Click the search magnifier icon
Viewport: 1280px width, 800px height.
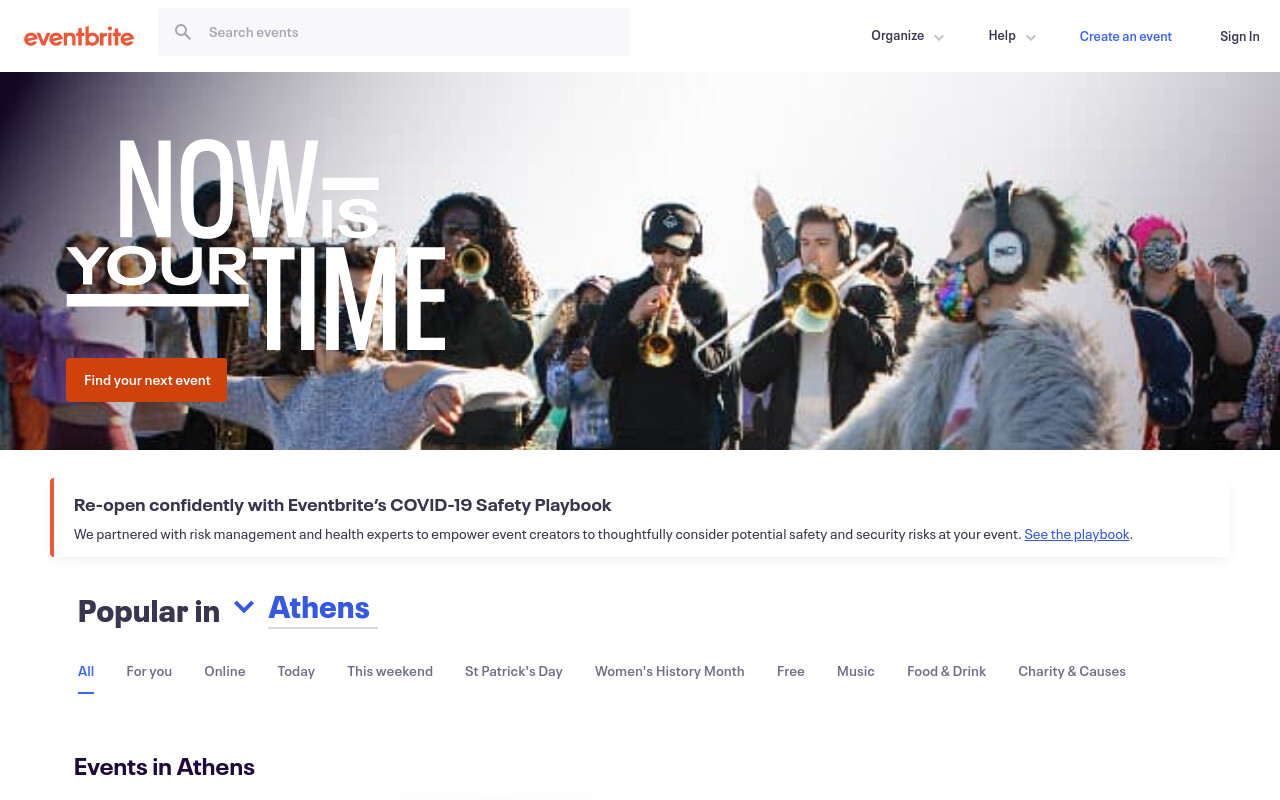point(183,32)
